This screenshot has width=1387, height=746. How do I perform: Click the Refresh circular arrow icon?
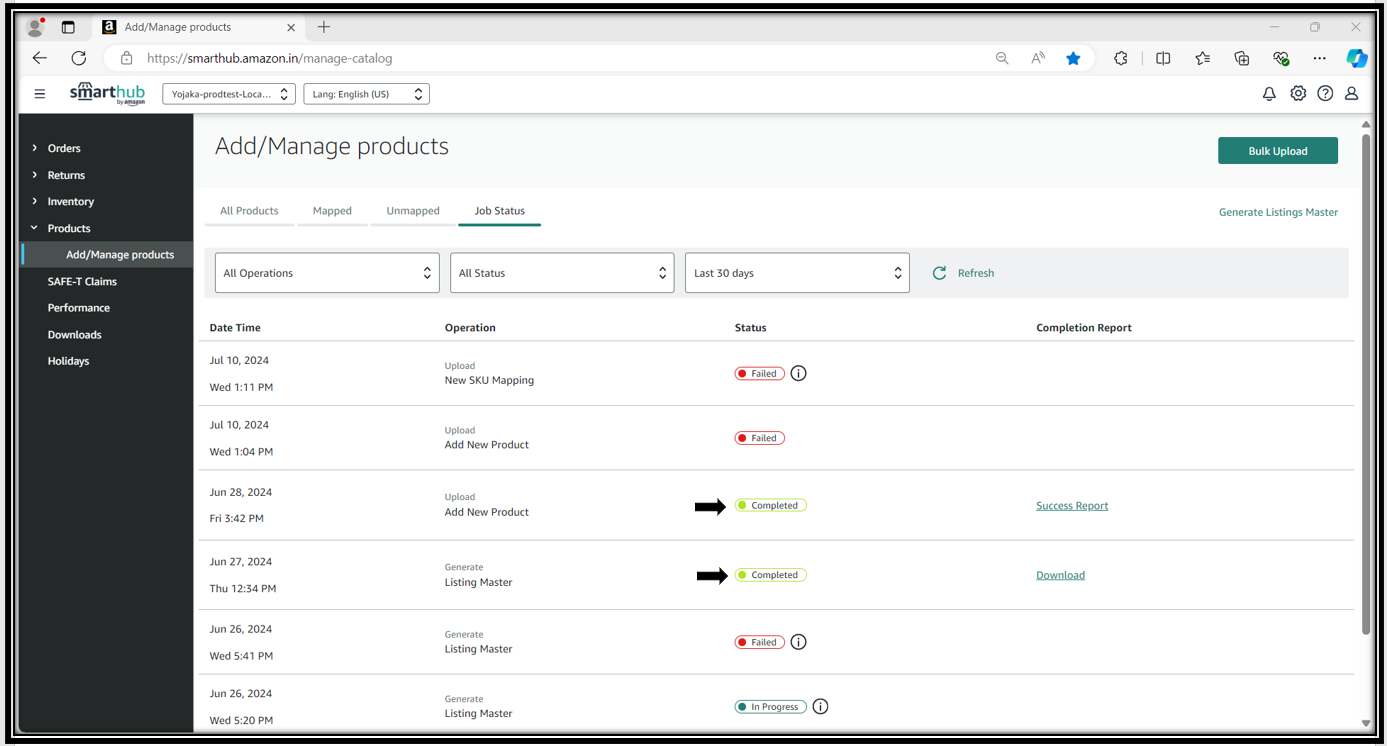(939, 273)
